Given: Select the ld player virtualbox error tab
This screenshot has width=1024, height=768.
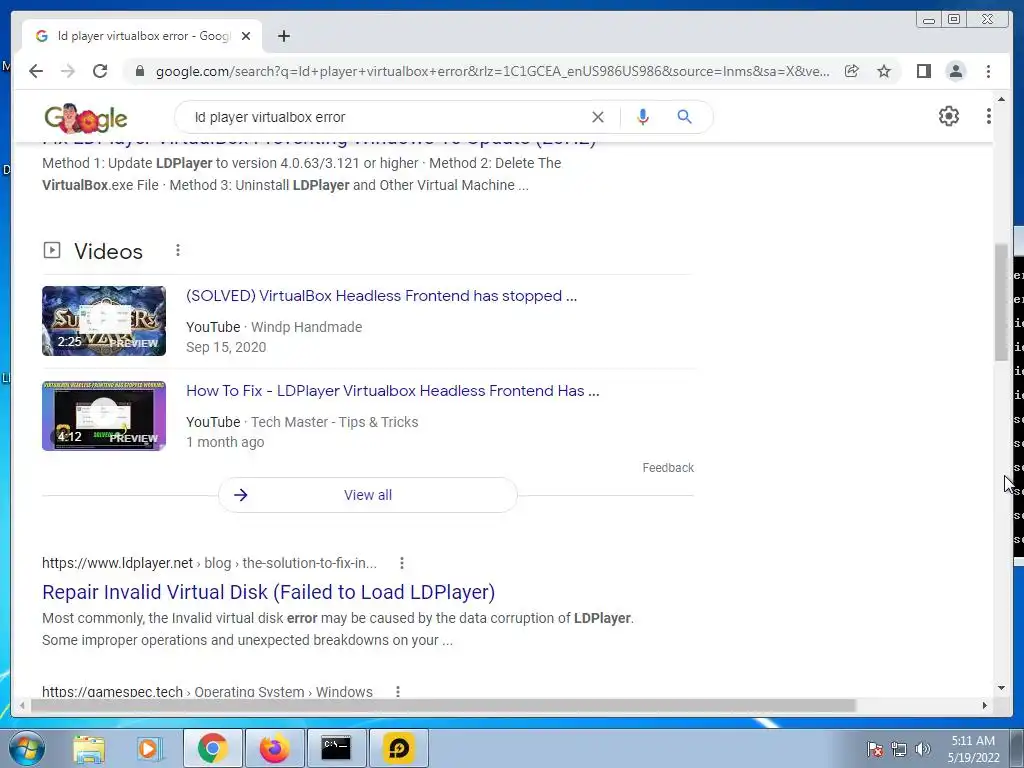Looking at the screenshot, I should click(x=142, y=36).
